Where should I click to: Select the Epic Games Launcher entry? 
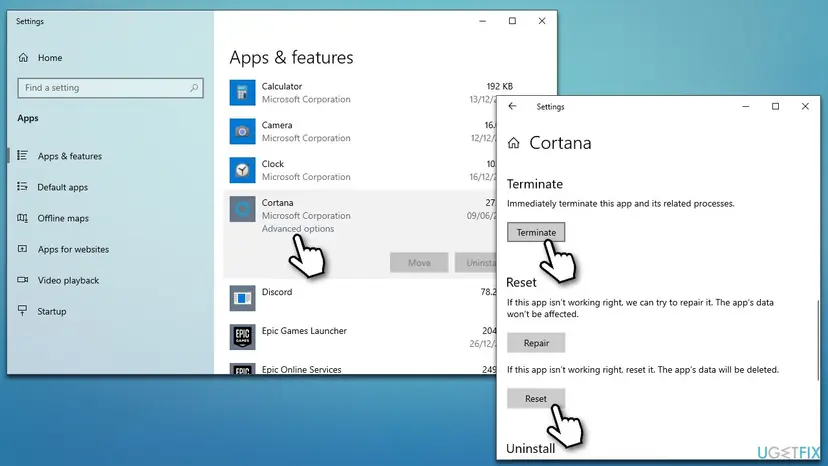point(360,337)
